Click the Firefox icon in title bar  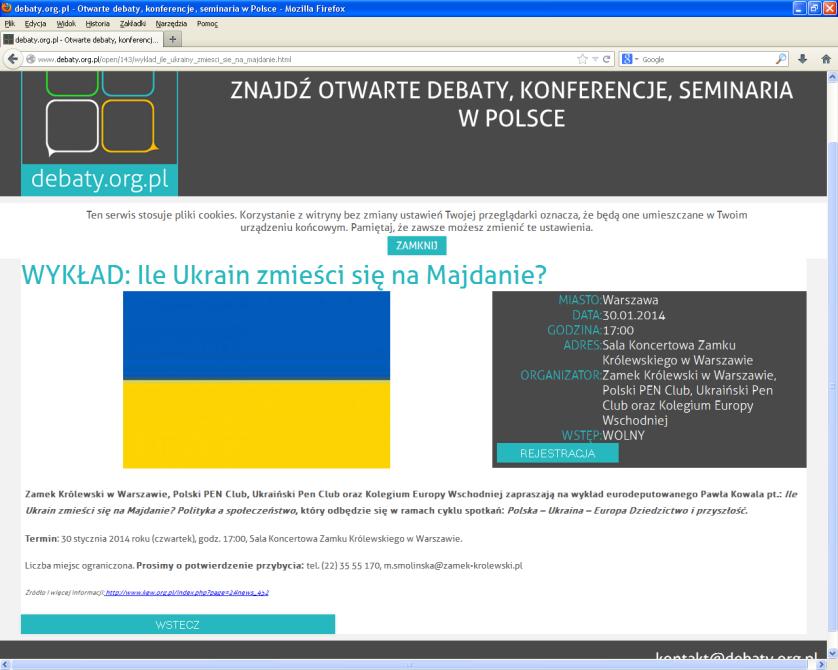coord(6,8)
